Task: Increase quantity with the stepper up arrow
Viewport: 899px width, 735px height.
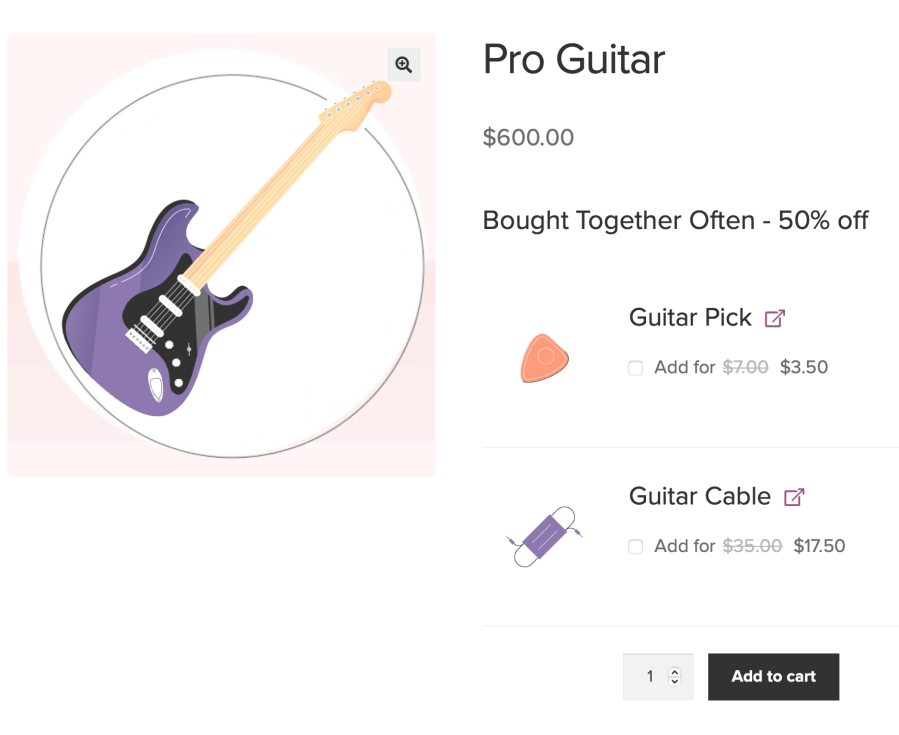Action: click(x=676, y=670)
